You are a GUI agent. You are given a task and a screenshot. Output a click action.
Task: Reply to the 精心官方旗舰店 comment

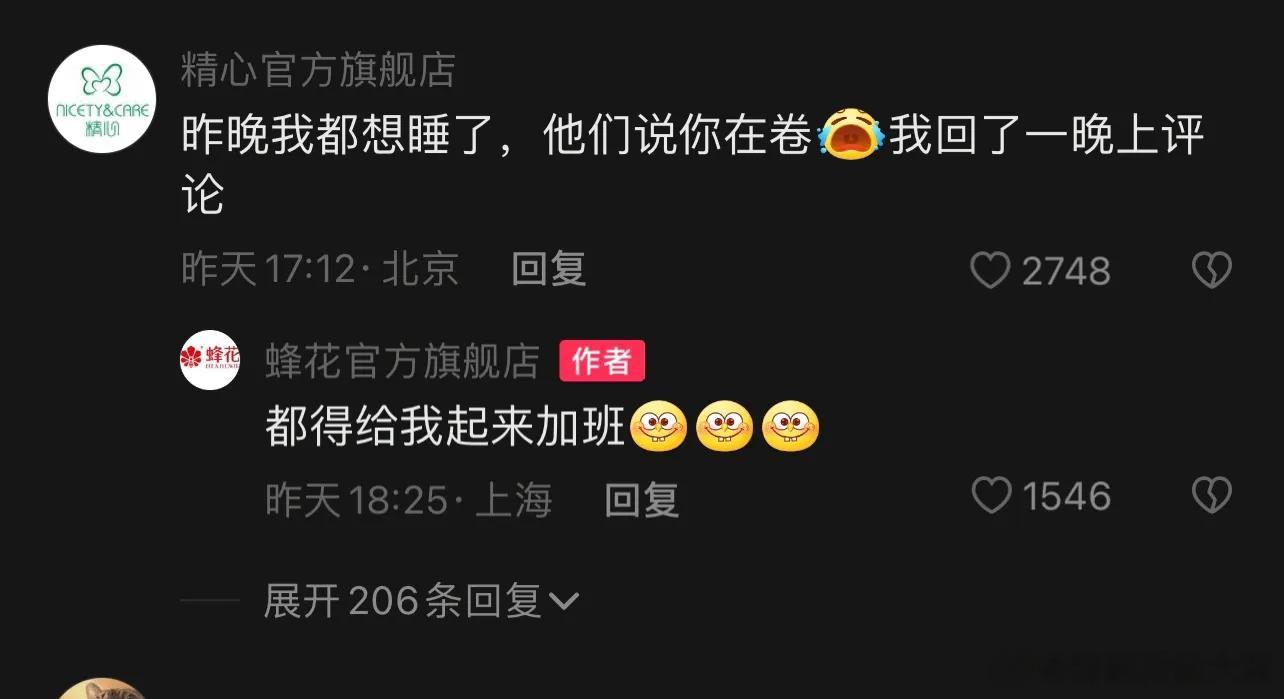point(548,269)
